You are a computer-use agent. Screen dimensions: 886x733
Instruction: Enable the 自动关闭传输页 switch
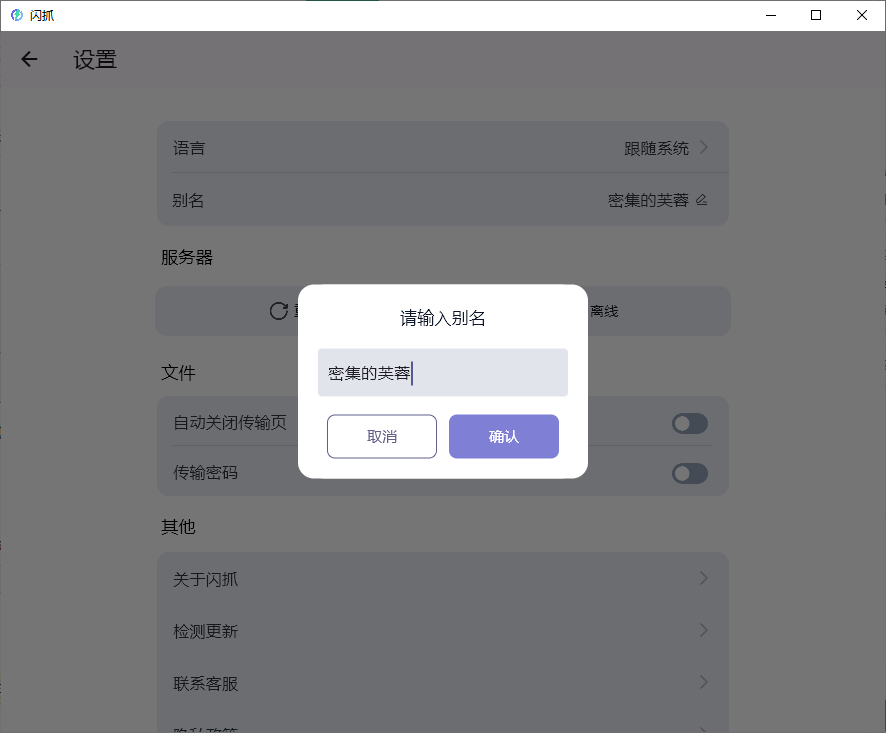[689, 423]
